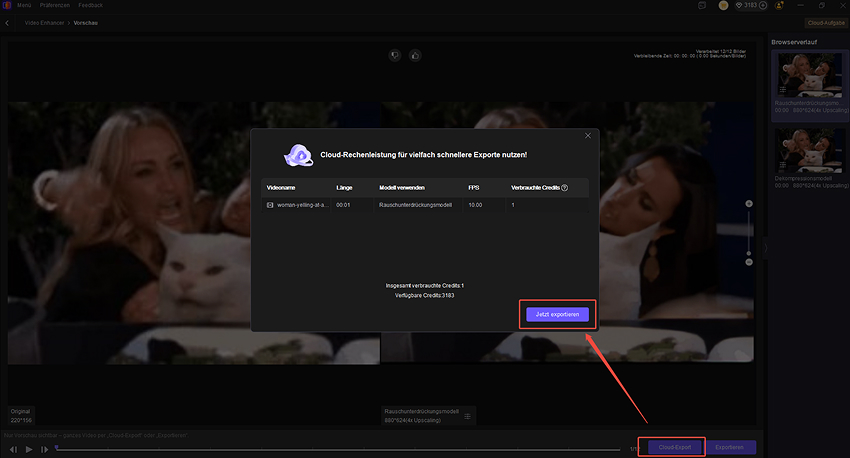Open the Feedback menu

click(90, 6)
